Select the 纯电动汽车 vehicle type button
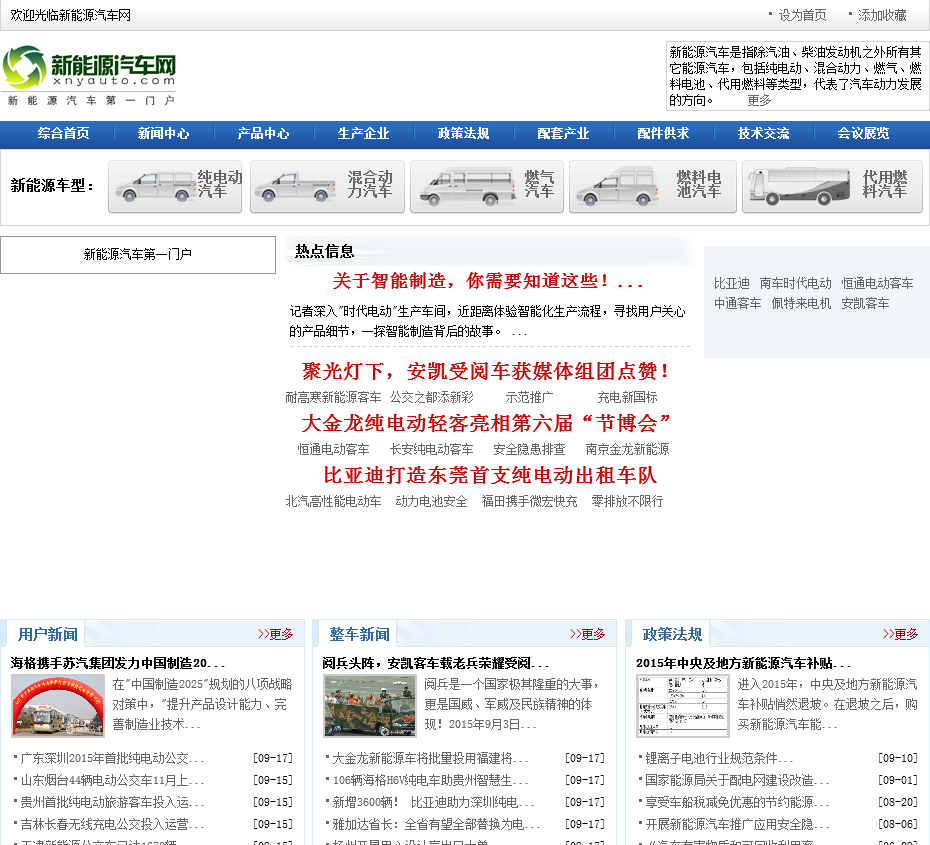The width and height of the screenshot is (930, 845). pyautogui.click(x=175, y=186)
